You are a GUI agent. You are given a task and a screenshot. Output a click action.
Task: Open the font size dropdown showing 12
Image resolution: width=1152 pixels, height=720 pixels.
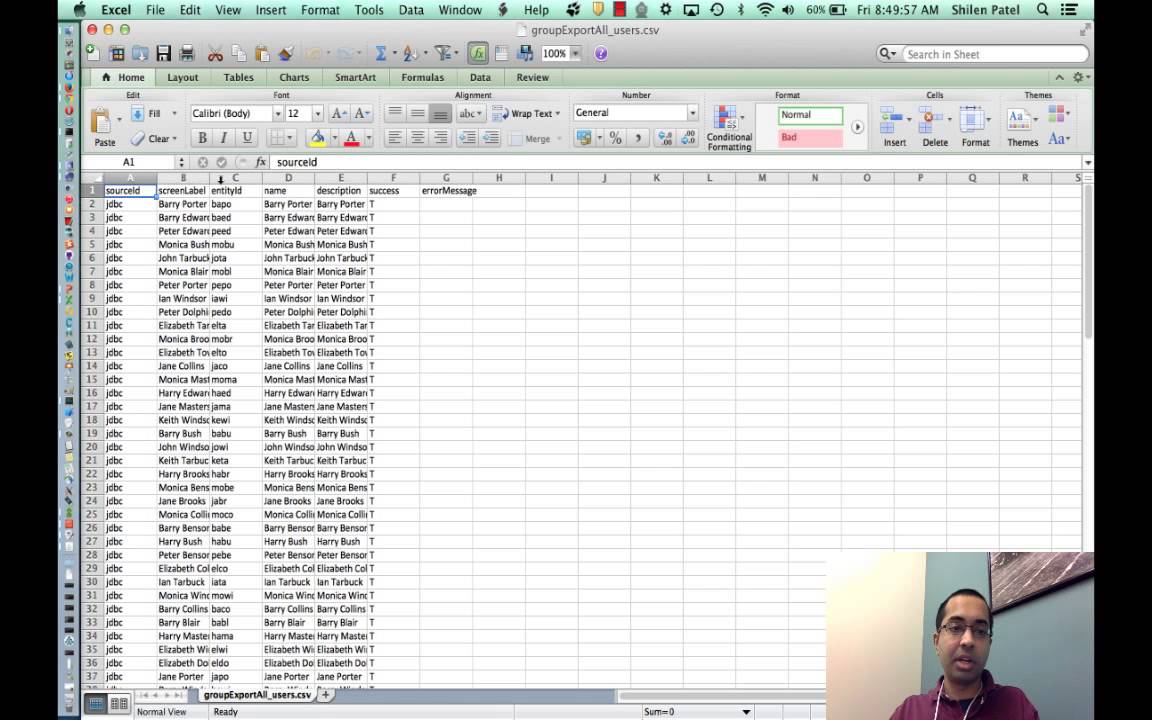coord(317,113)
